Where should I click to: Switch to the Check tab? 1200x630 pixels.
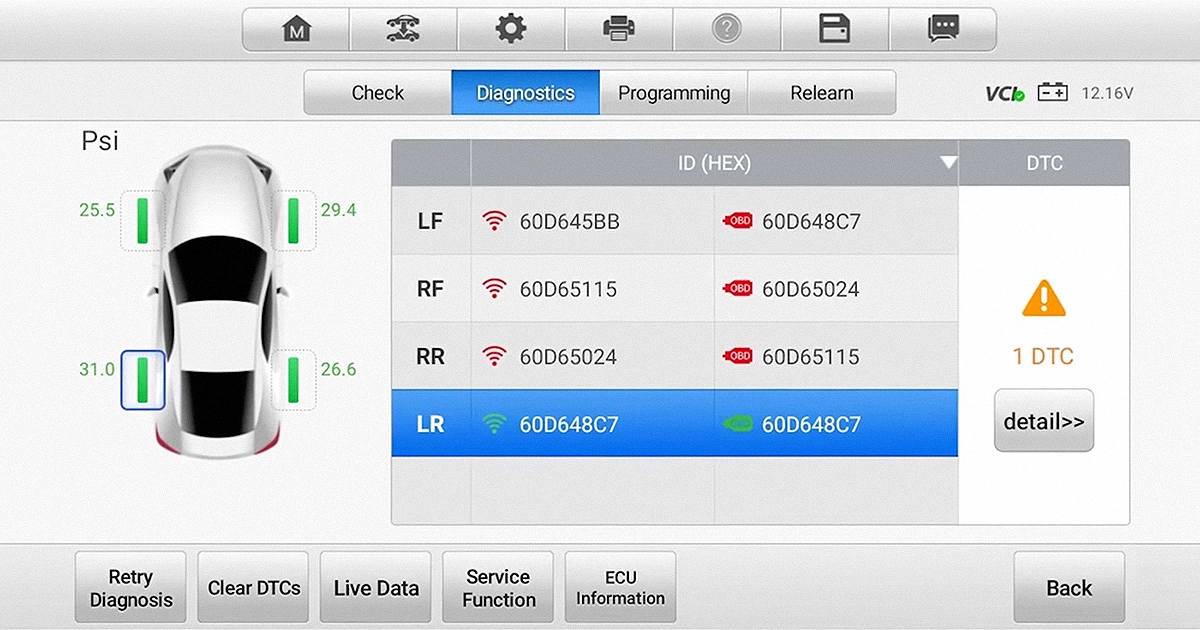point(377,92)
